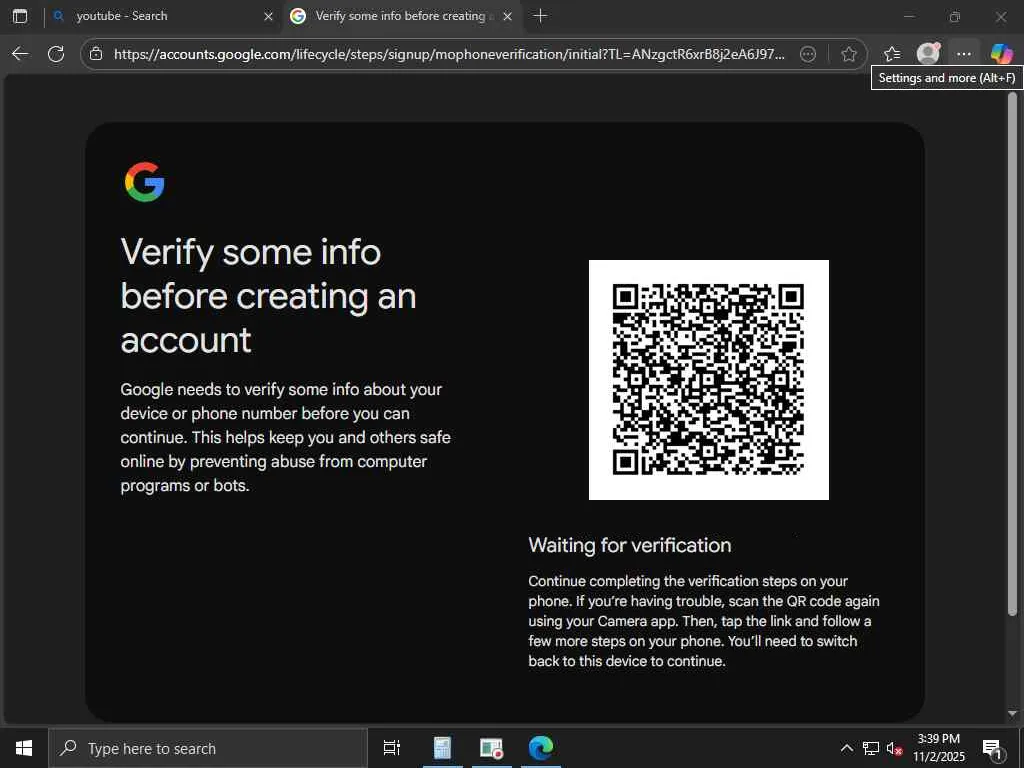Open the Favorites list icon
Viewport: 1024px width, 768px height.
pyautogui.click(x=891, y=54)
